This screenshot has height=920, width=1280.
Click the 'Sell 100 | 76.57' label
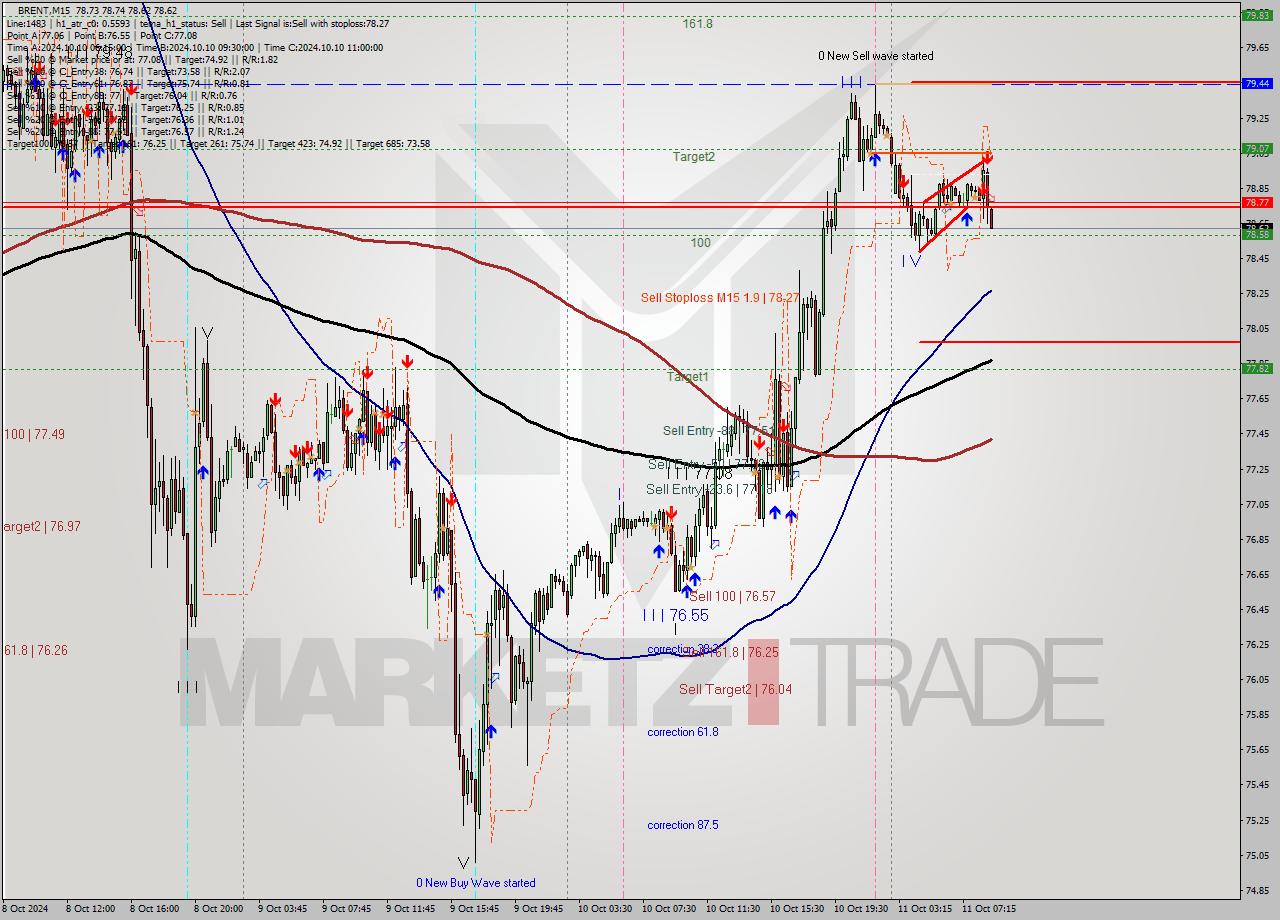tap(732, 596)
